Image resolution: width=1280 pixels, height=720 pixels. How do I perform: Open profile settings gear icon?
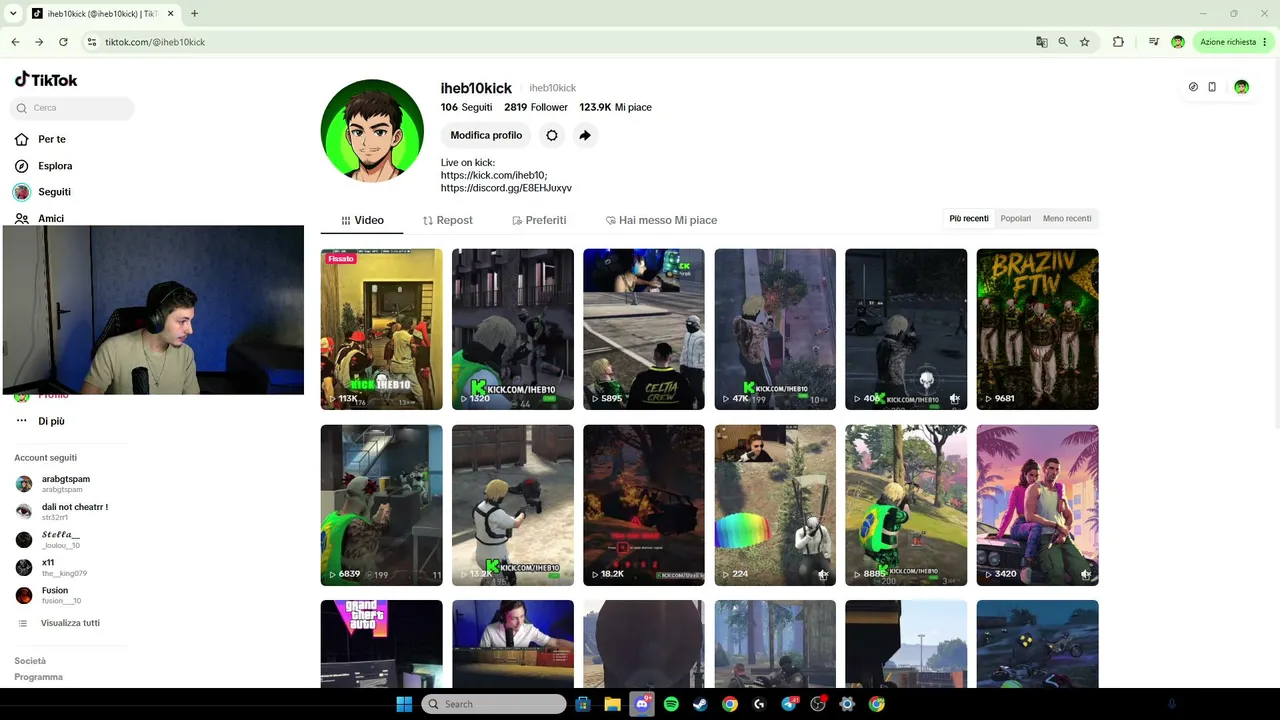click(x=552, y=135)
